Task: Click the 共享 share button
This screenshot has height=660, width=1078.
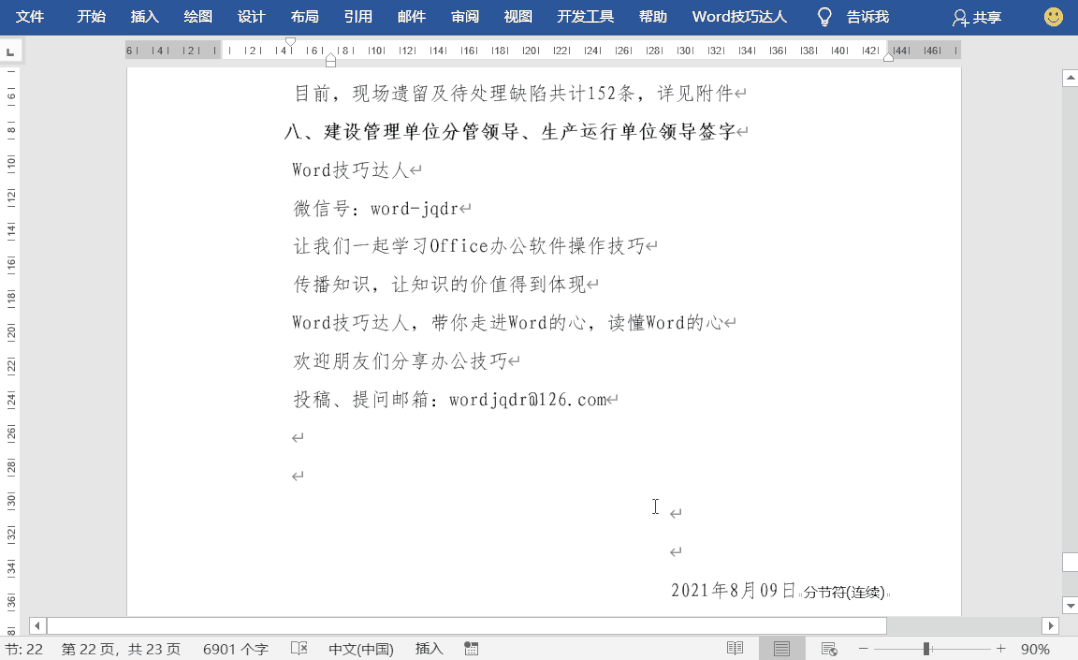Action: point(977,17)
